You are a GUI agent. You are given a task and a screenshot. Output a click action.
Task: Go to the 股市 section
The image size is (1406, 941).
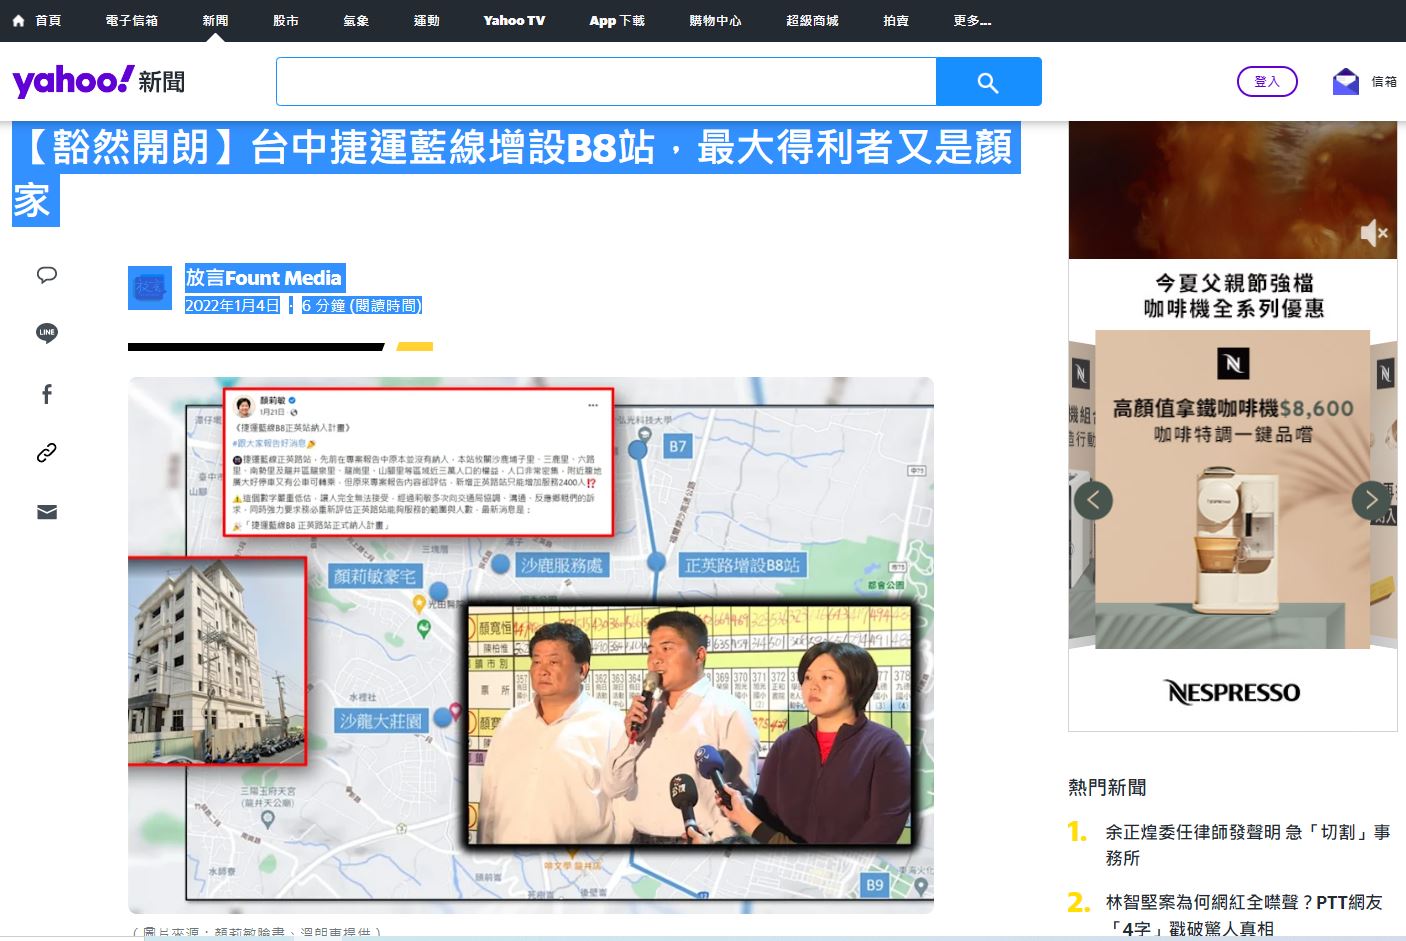point(286,20)
